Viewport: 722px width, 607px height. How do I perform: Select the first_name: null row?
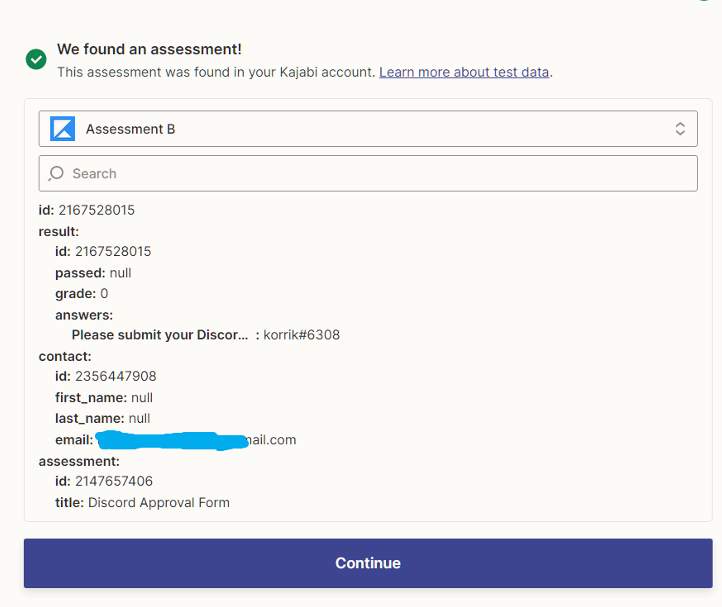tap(104, 397)
